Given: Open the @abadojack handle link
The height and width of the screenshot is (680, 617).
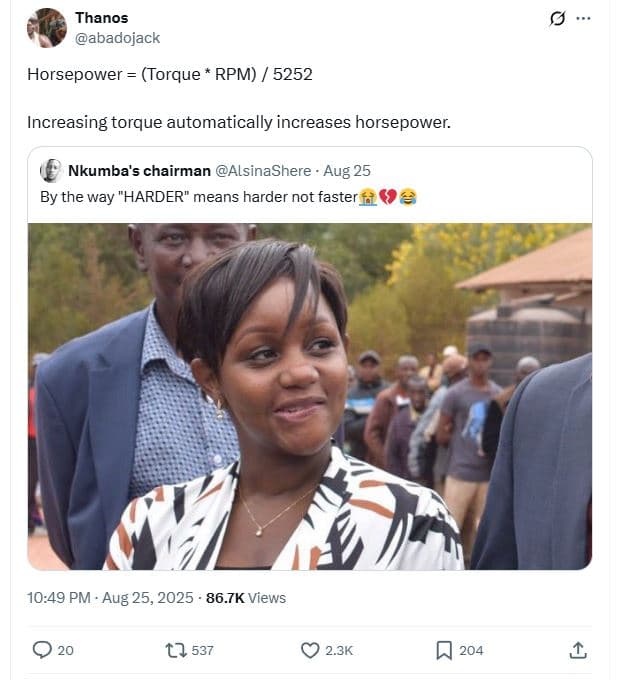Looking at the screenshot, I should click(x=117, y=38).
